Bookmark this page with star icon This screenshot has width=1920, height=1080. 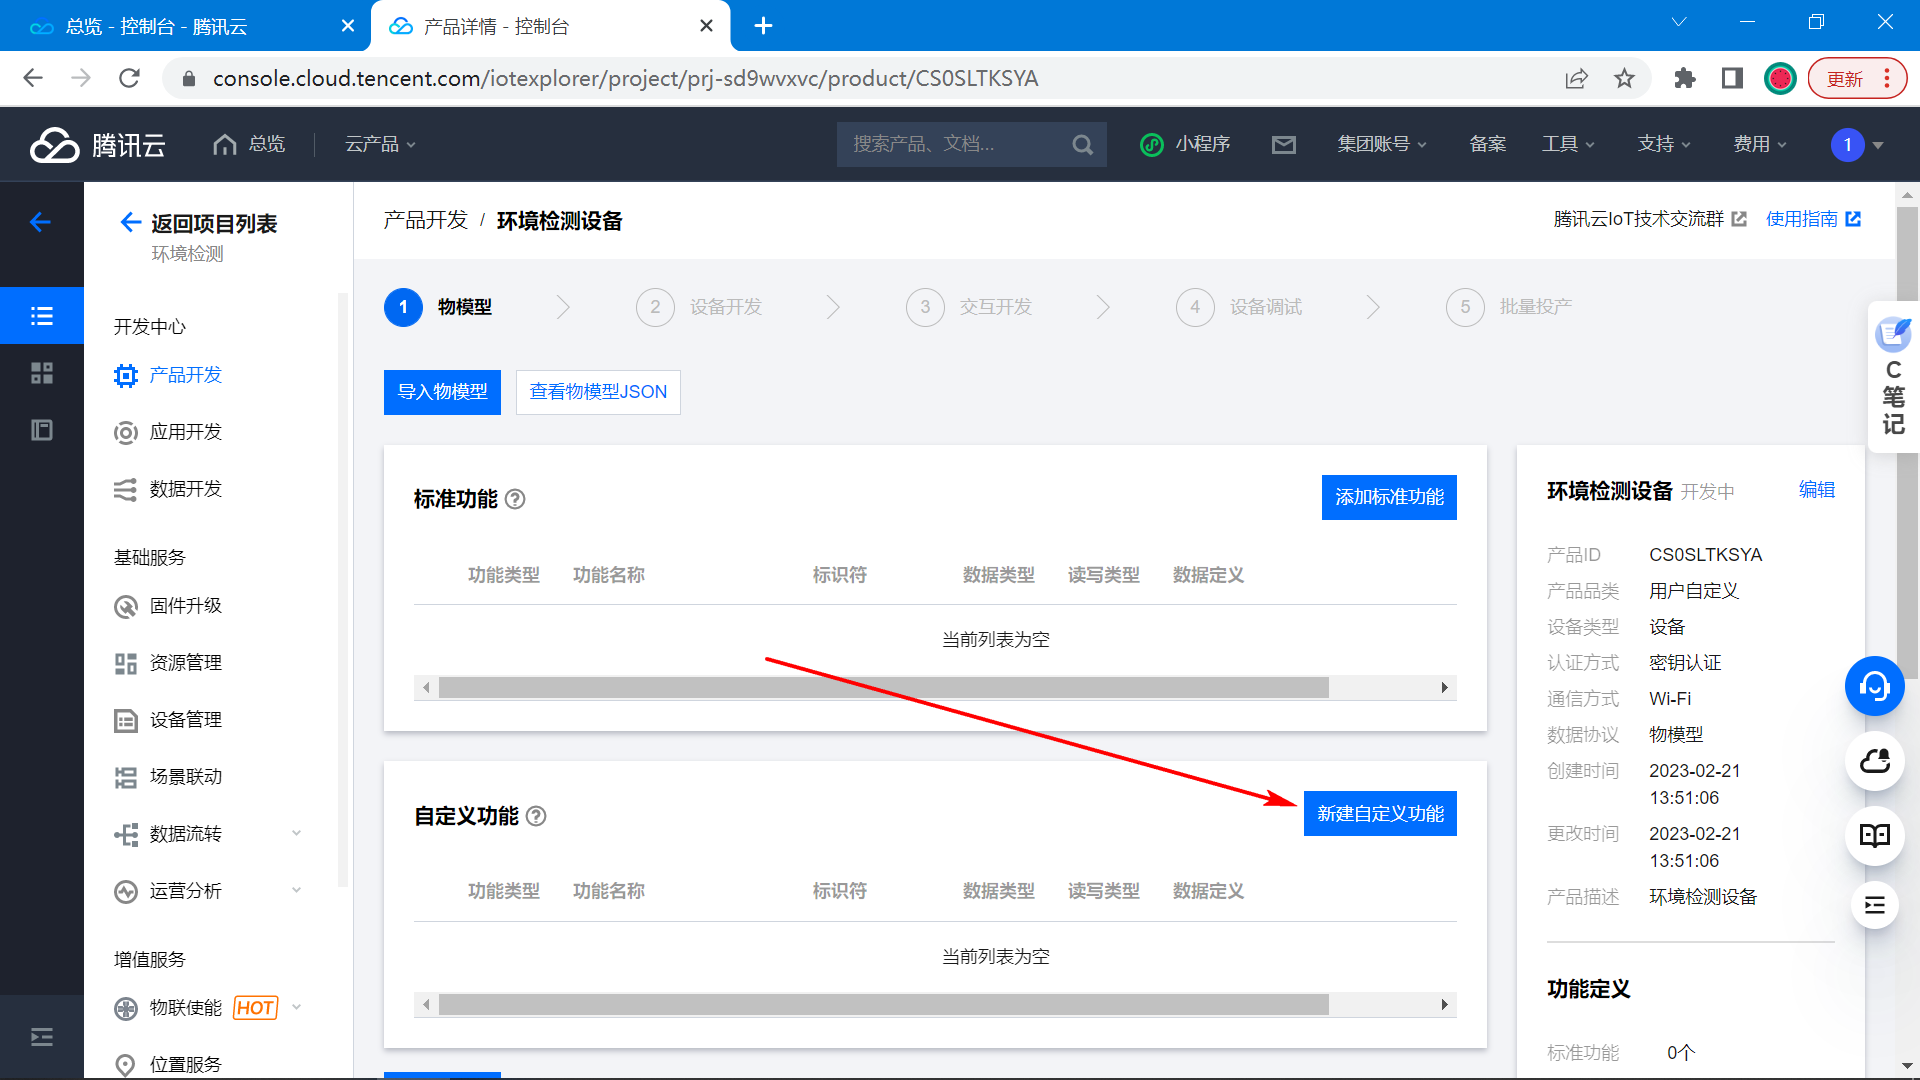[1624, 79]
